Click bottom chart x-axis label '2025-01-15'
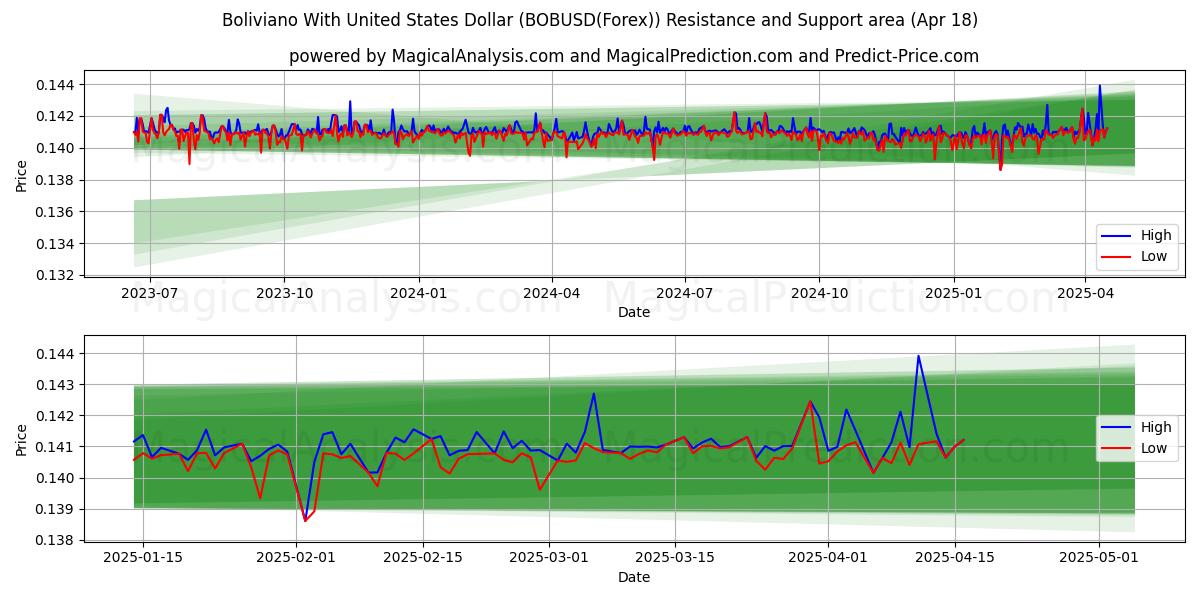The width and height of the screenshot is (1200, 600). point(142,558)
